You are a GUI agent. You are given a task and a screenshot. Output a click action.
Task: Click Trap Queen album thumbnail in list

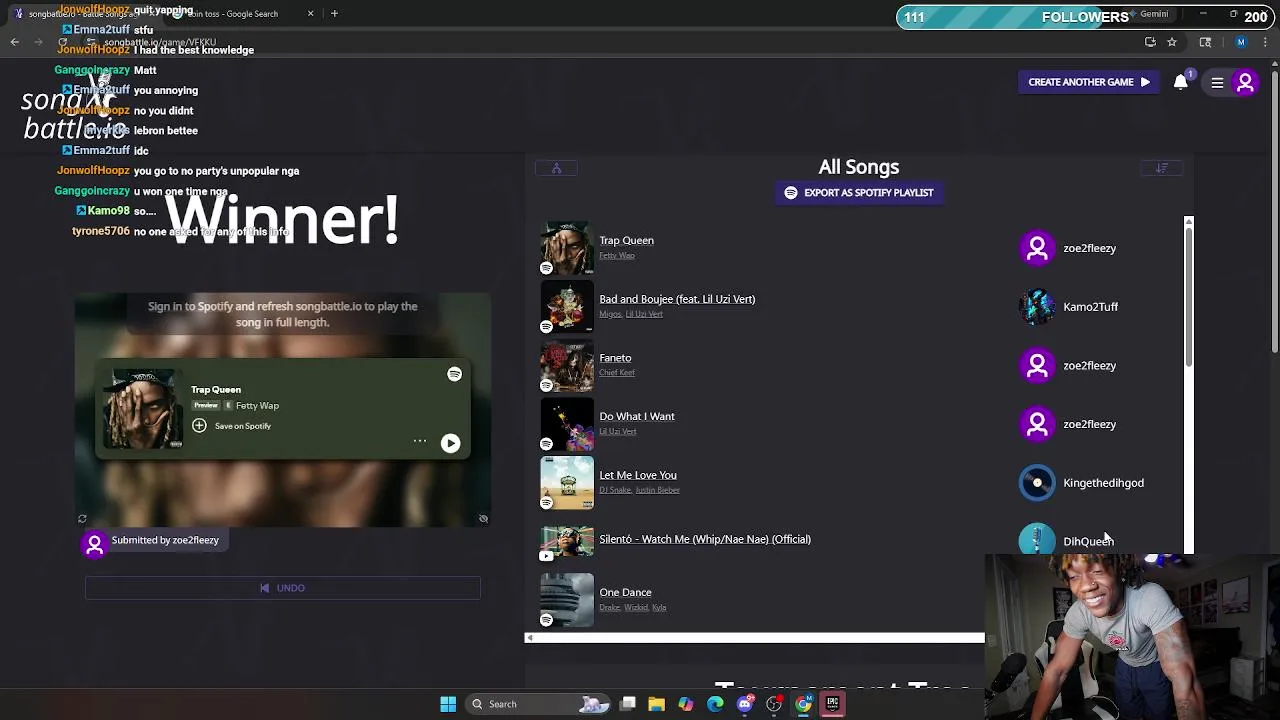pos(567,248)
